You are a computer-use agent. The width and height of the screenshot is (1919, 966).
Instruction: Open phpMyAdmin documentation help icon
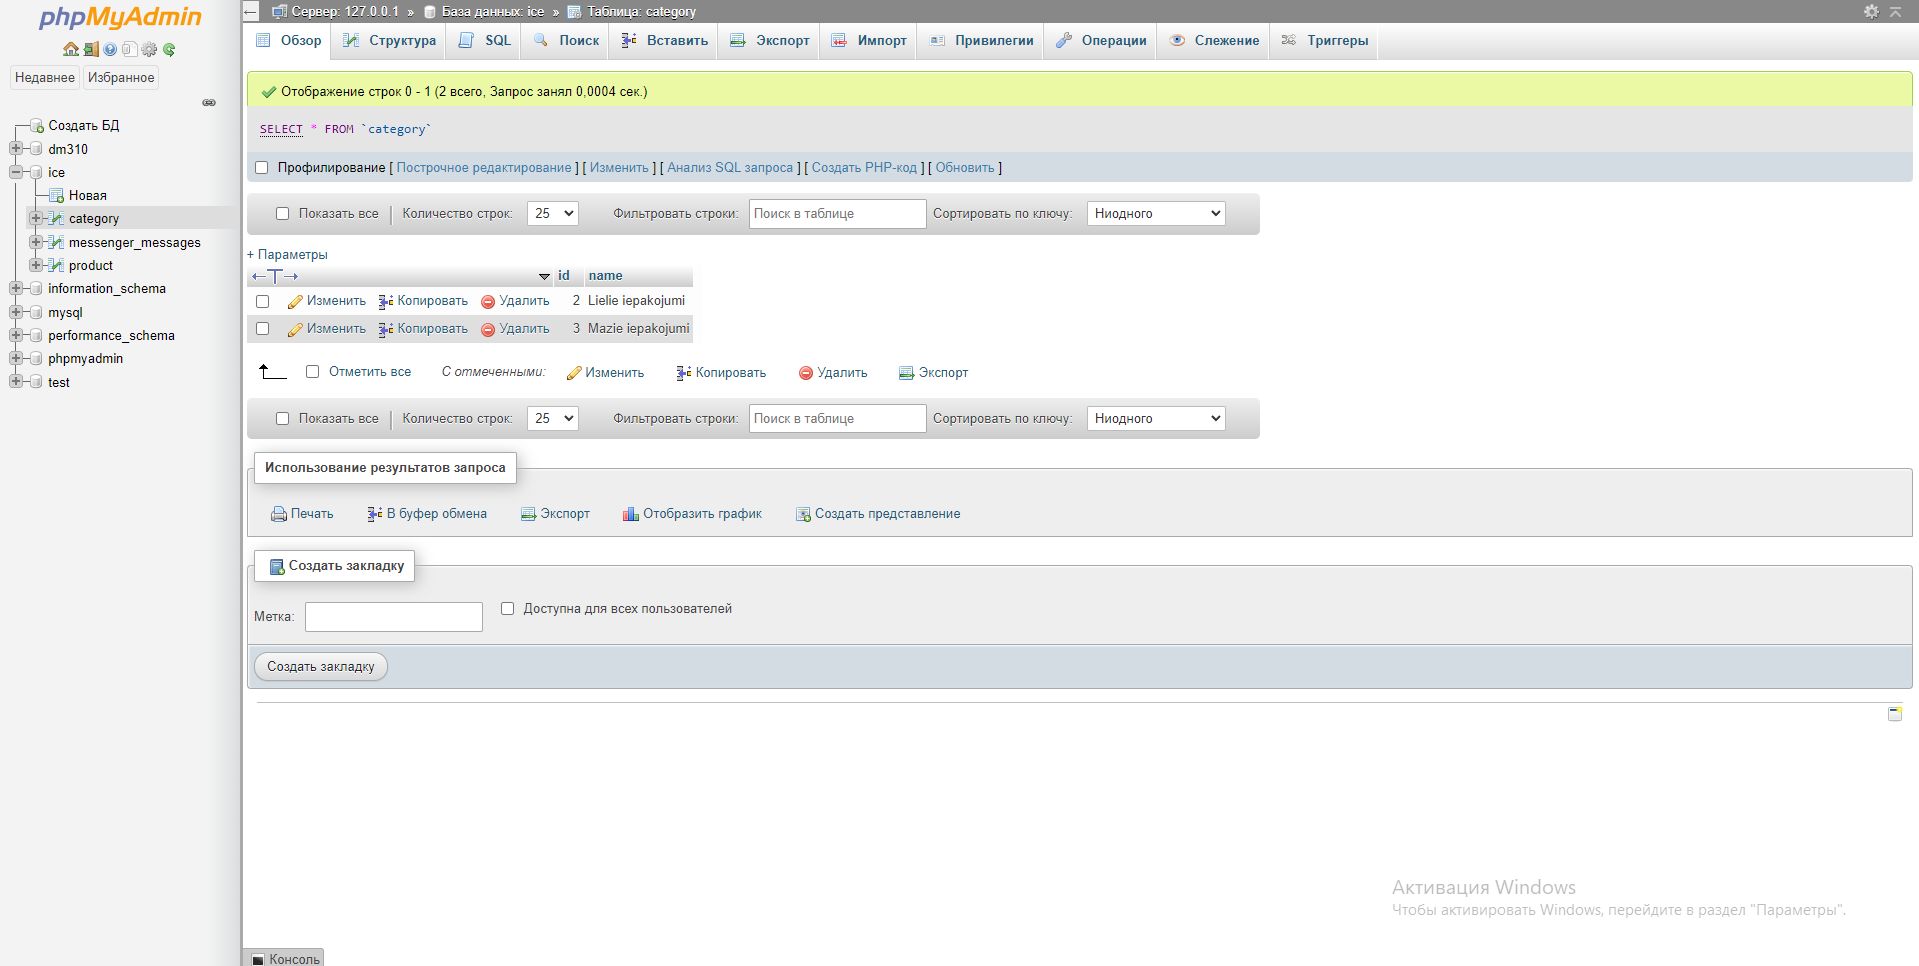(110, 49)
